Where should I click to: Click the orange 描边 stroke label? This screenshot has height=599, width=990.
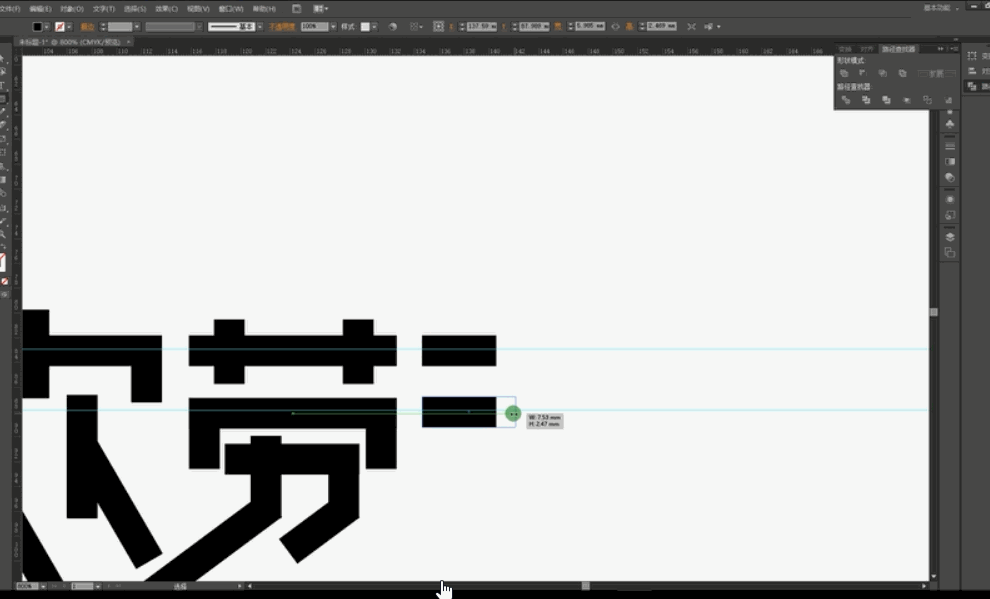coord(87,27)
